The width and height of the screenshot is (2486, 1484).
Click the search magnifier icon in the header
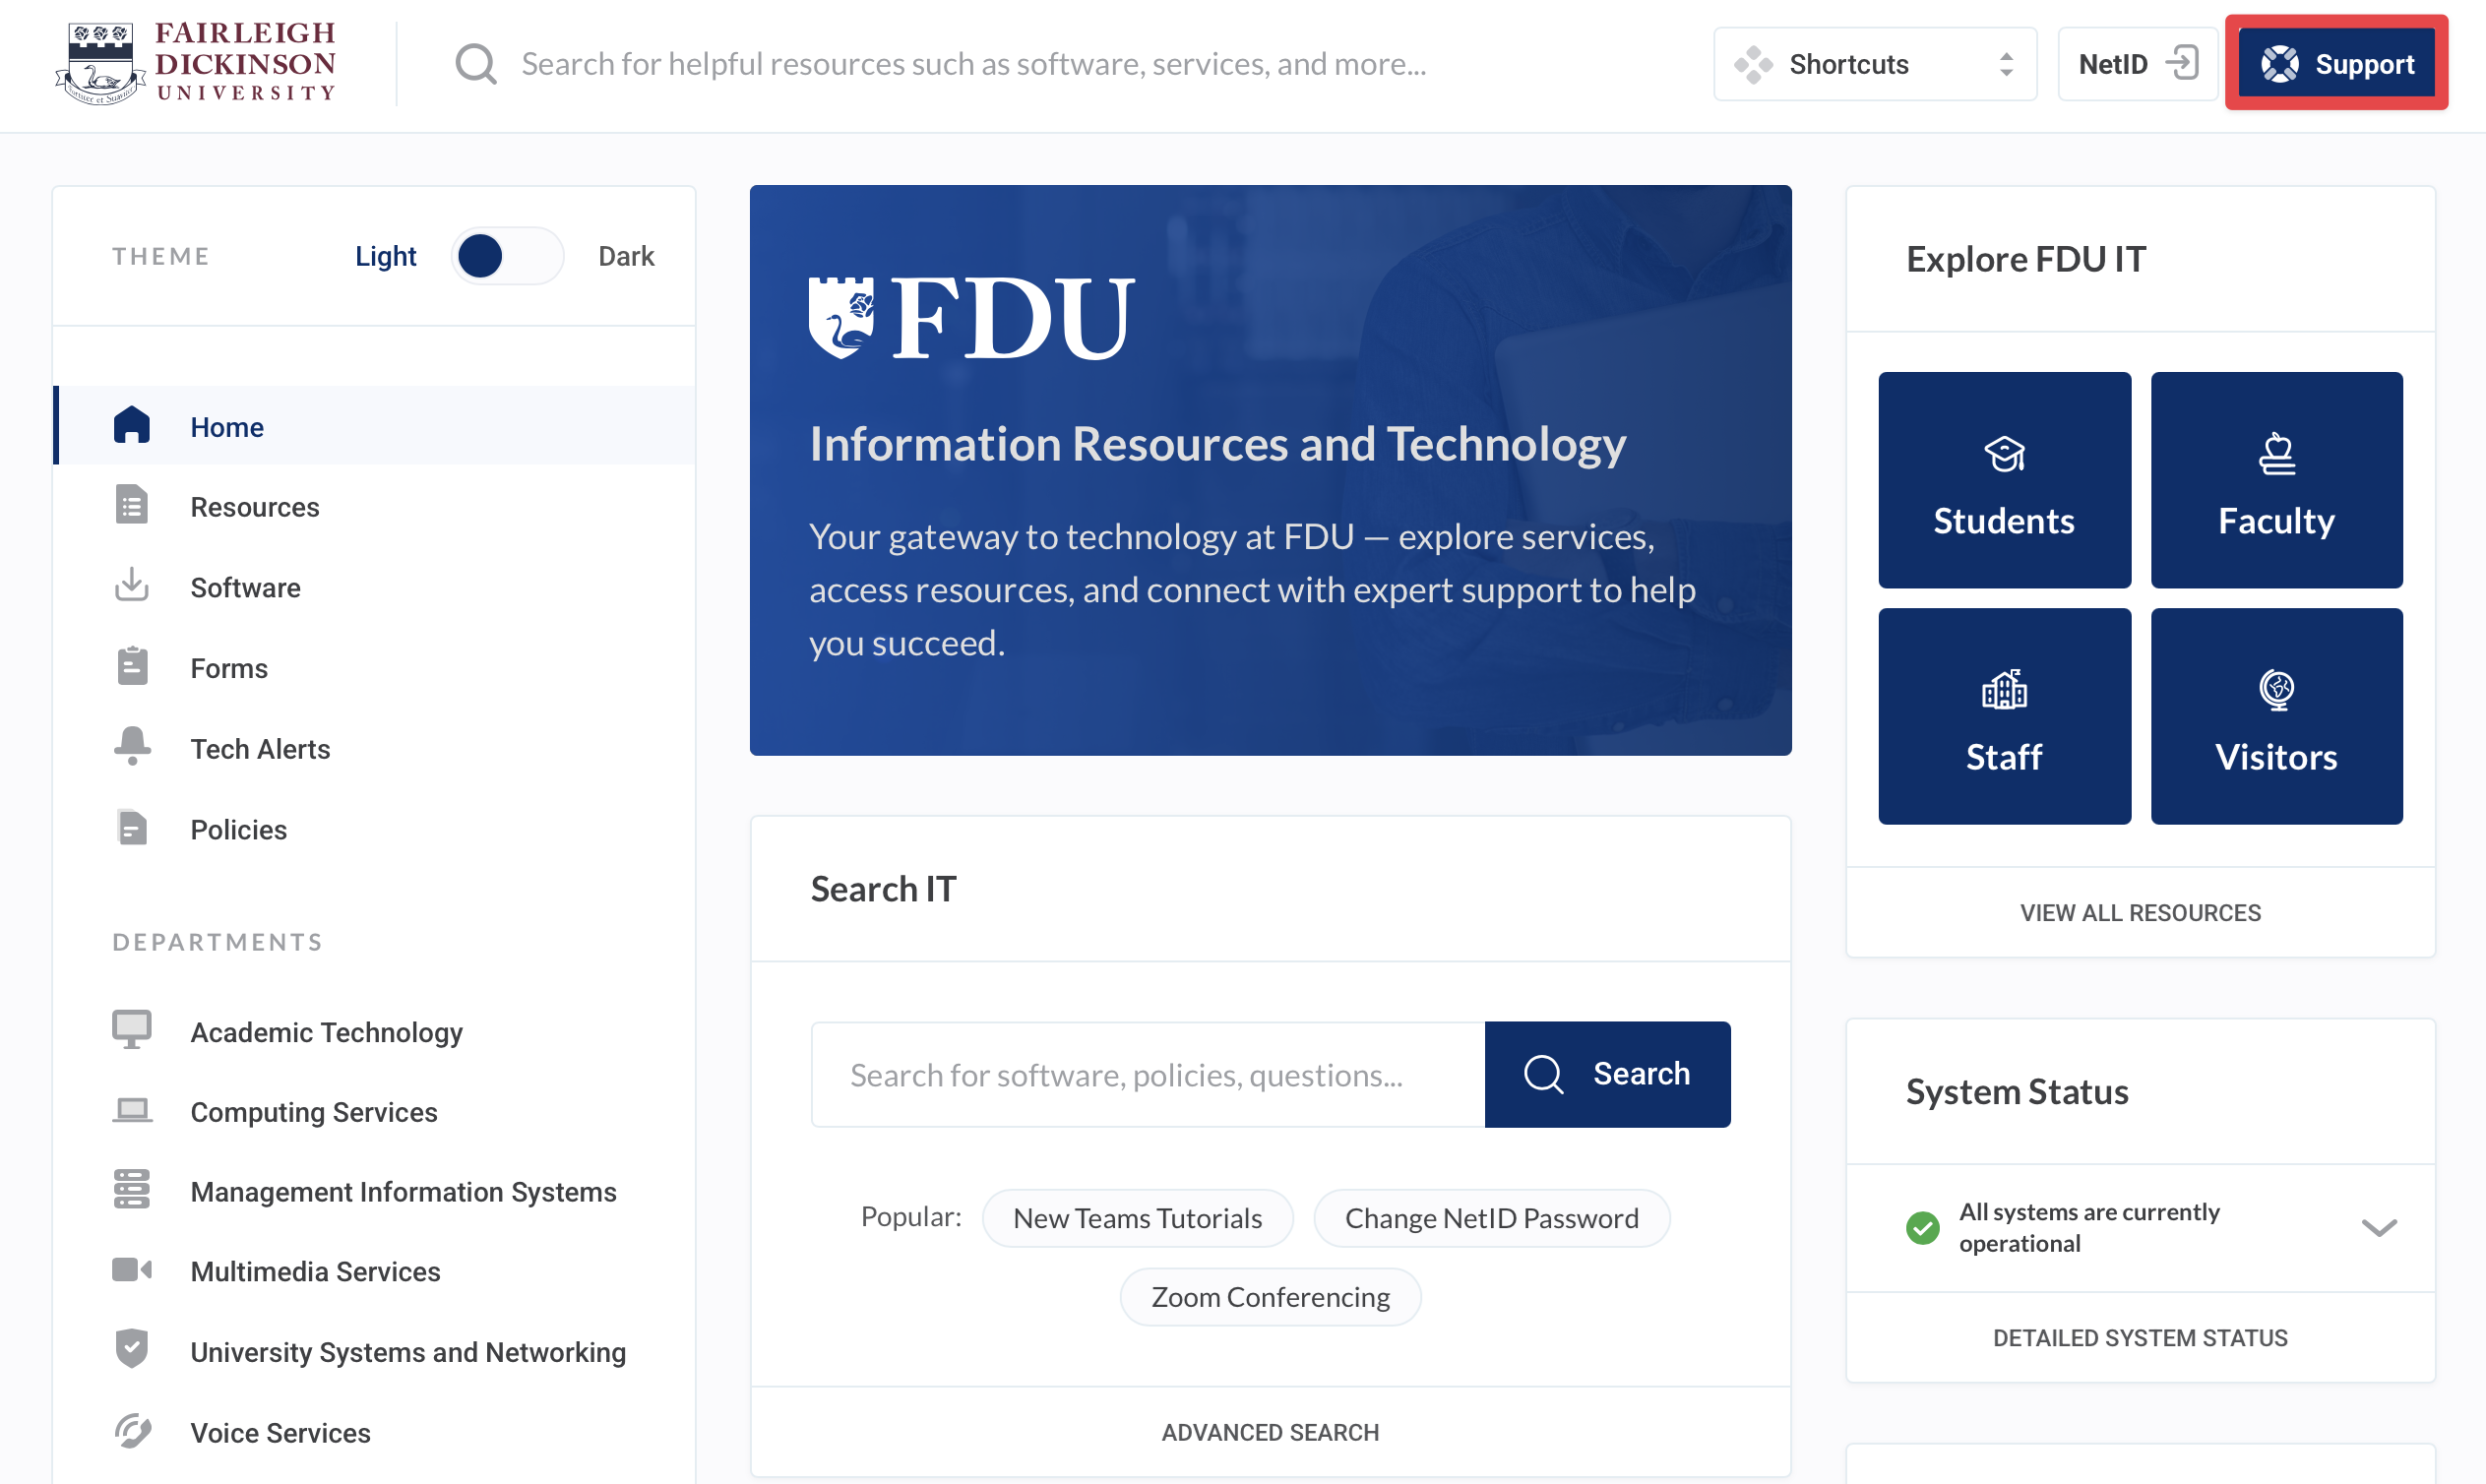(x=475, y=63)
